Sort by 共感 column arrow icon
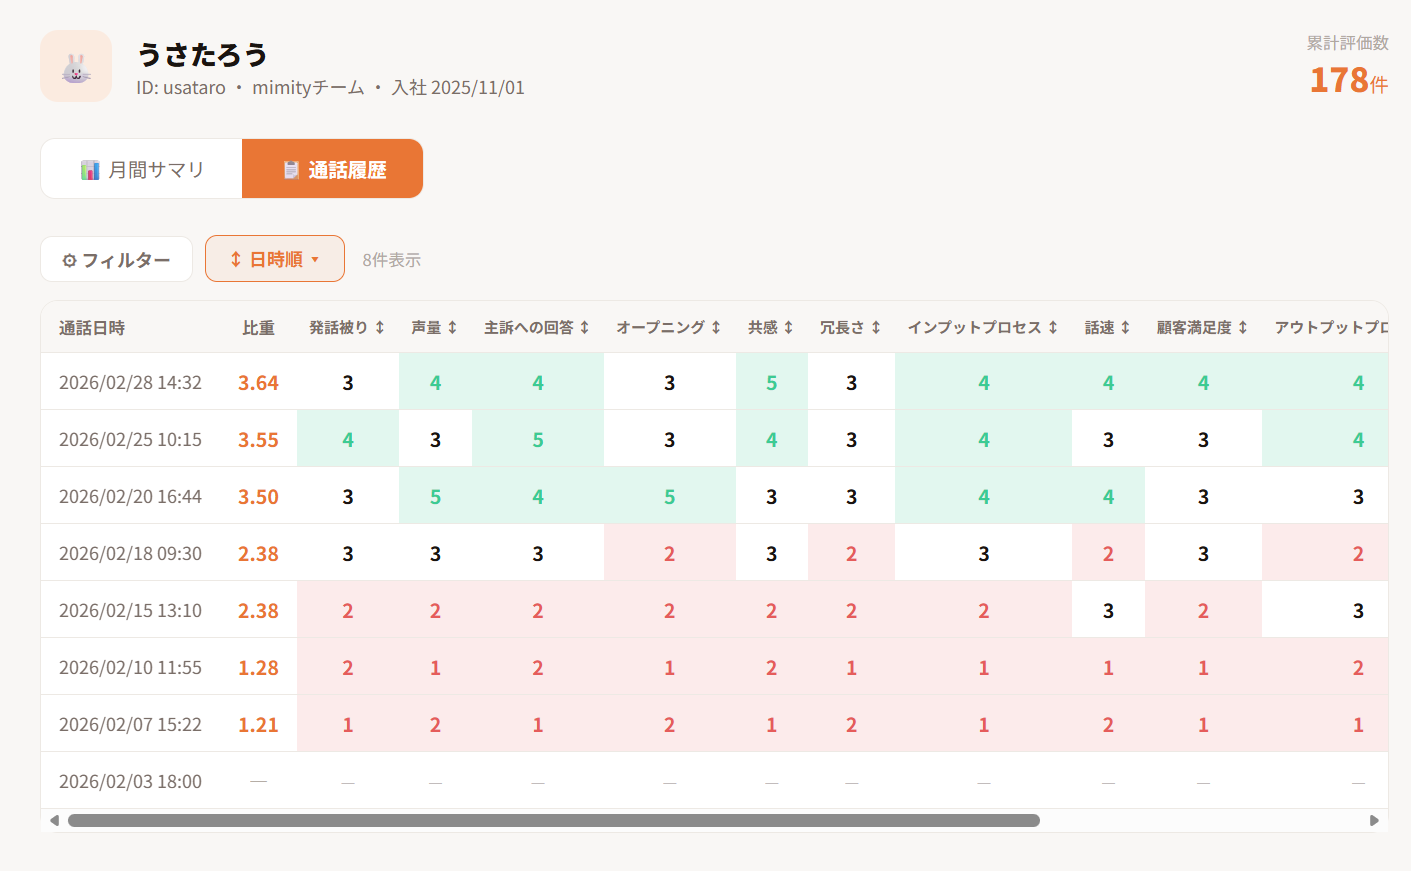 (x=789, y=328)
